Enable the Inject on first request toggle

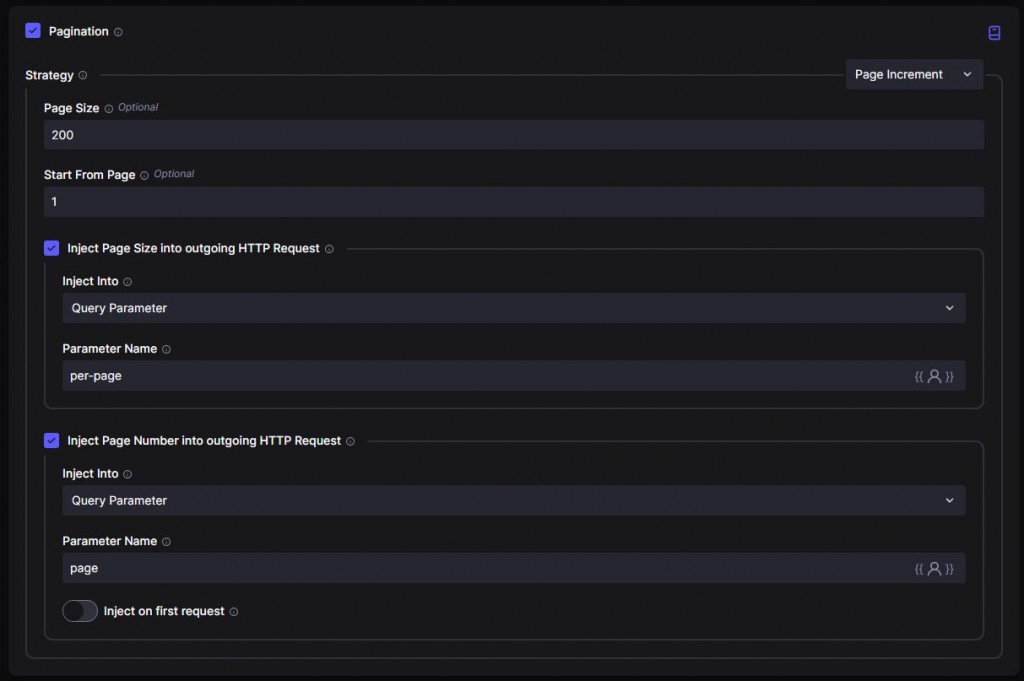[x=80, y=611]
